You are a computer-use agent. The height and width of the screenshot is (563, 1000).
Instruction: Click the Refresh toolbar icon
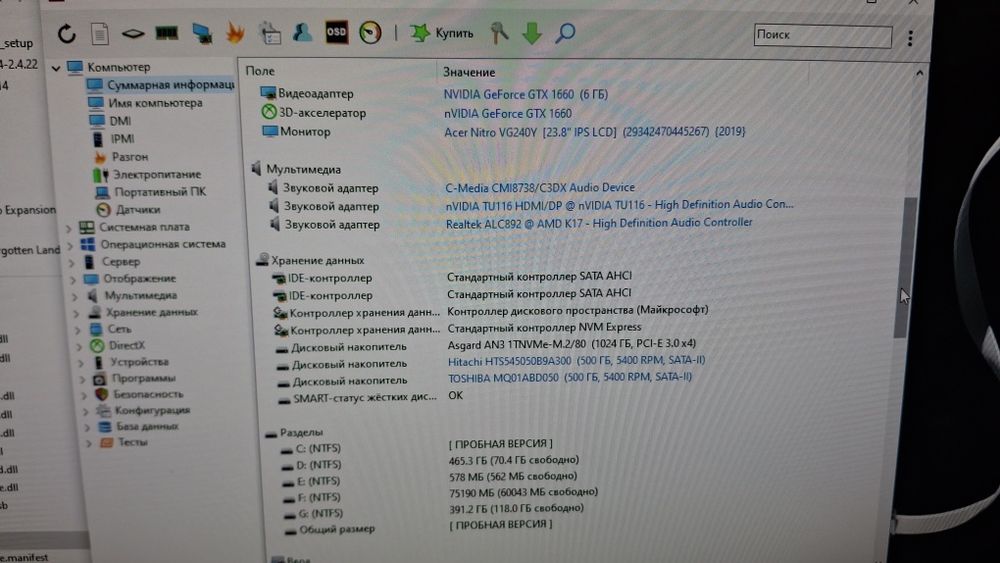point(67,33)
